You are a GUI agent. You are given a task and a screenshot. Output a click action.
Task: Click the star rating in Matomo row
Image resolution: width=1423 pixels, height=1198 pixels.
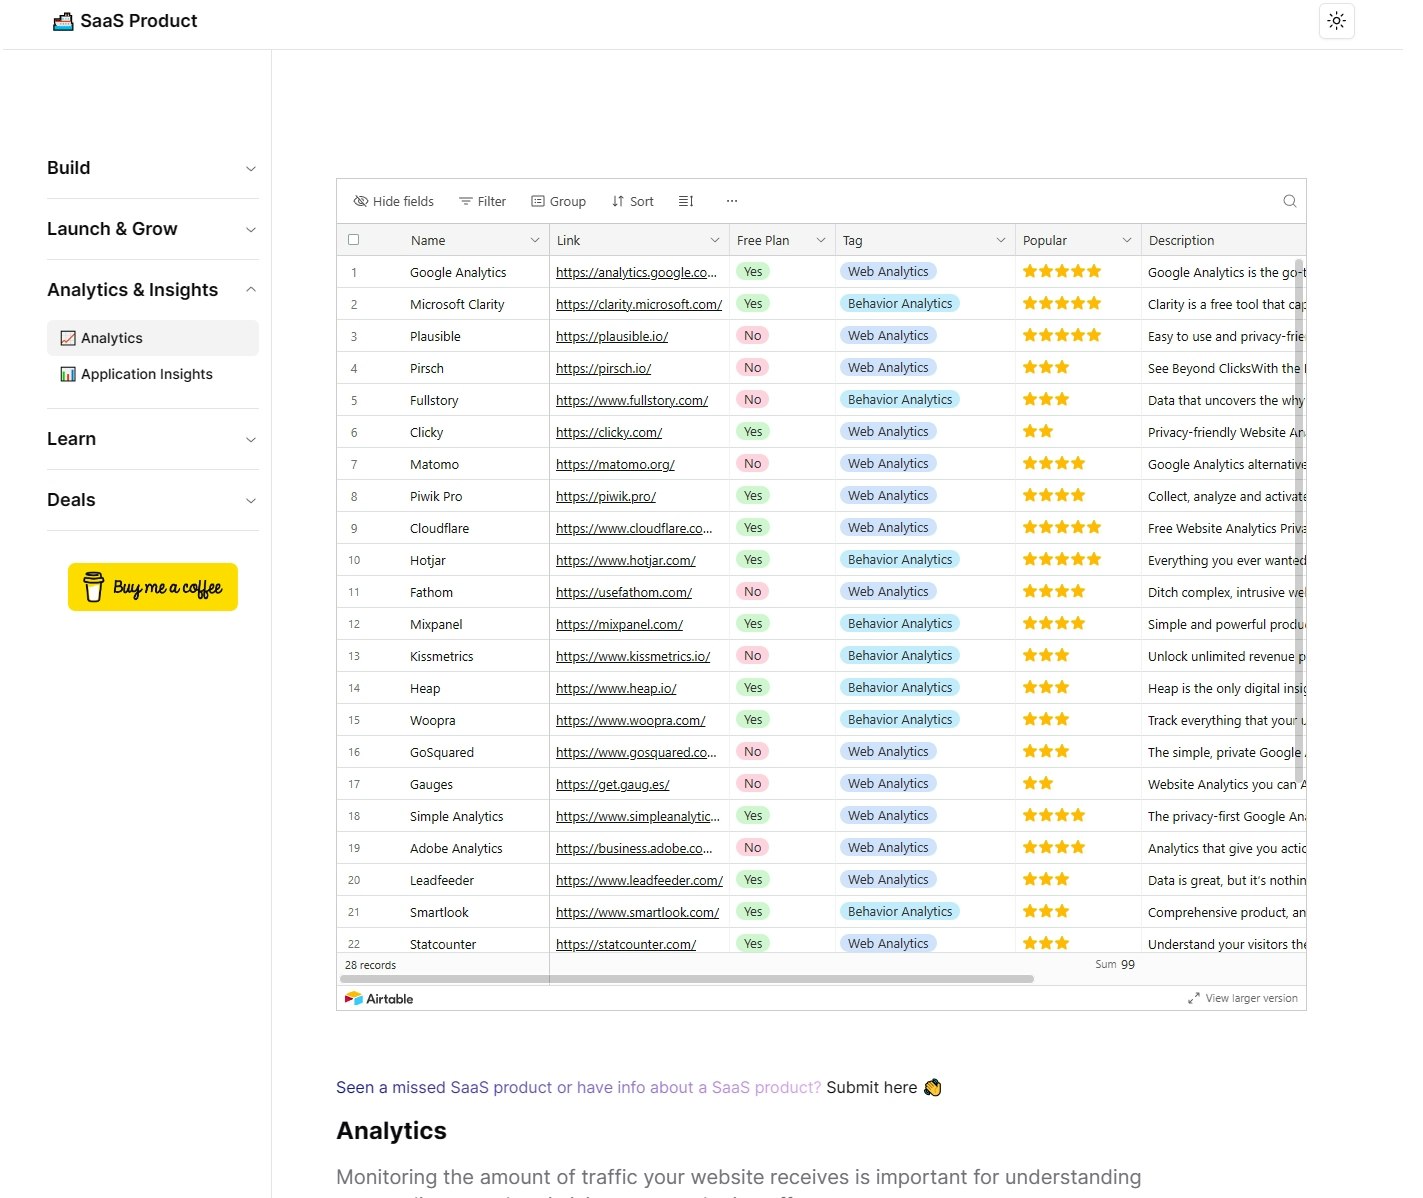1054,463
